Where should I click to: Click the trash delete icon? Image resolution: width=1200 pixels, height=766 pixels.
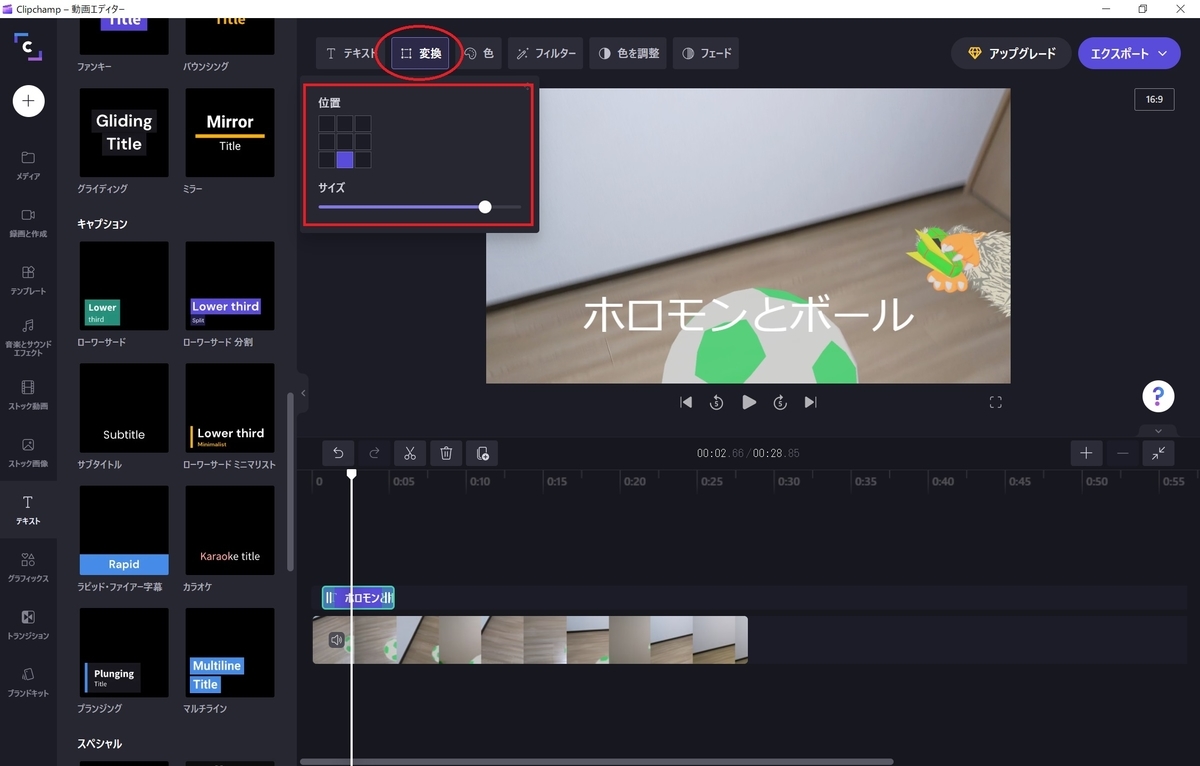pyautogui.click(x=446, y=453)
